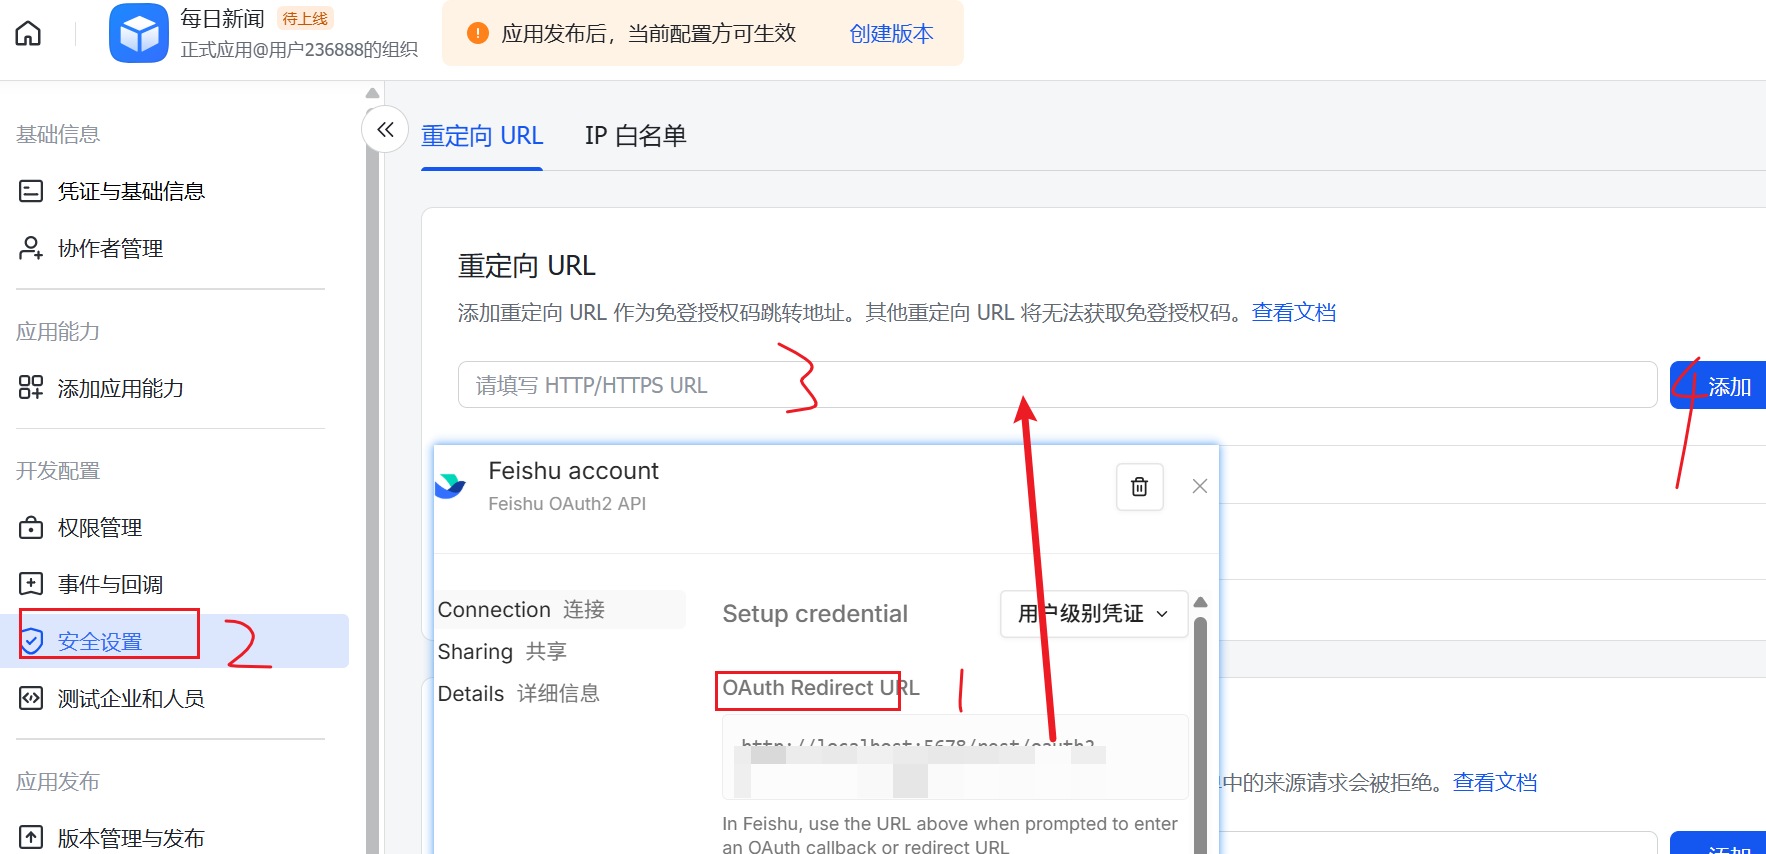The image size is (1766, 854).
Task: Open the 用户级别凭证 dropdown
Action: tap(1094, 614)
